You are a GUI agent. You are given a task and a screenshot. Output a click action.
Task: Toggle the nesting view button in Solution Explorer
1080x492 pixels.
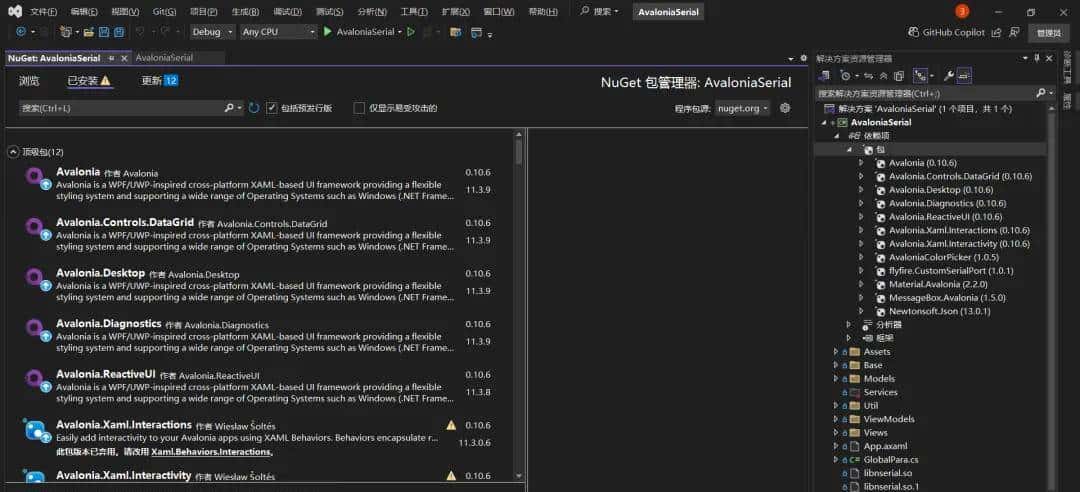pos(920,76)
